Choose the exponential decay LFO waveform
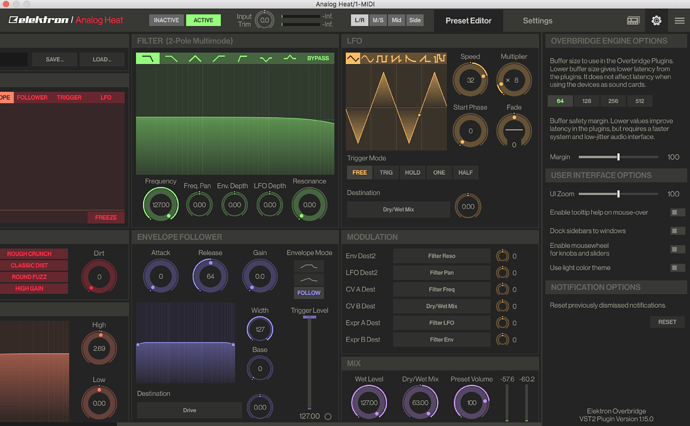The image size is (690, 426). pos(410,58)
